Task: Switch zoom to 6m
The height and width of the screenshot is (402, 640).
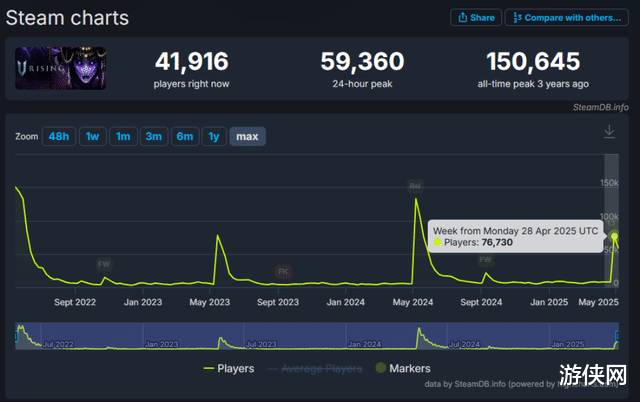Action: [185, 136]
